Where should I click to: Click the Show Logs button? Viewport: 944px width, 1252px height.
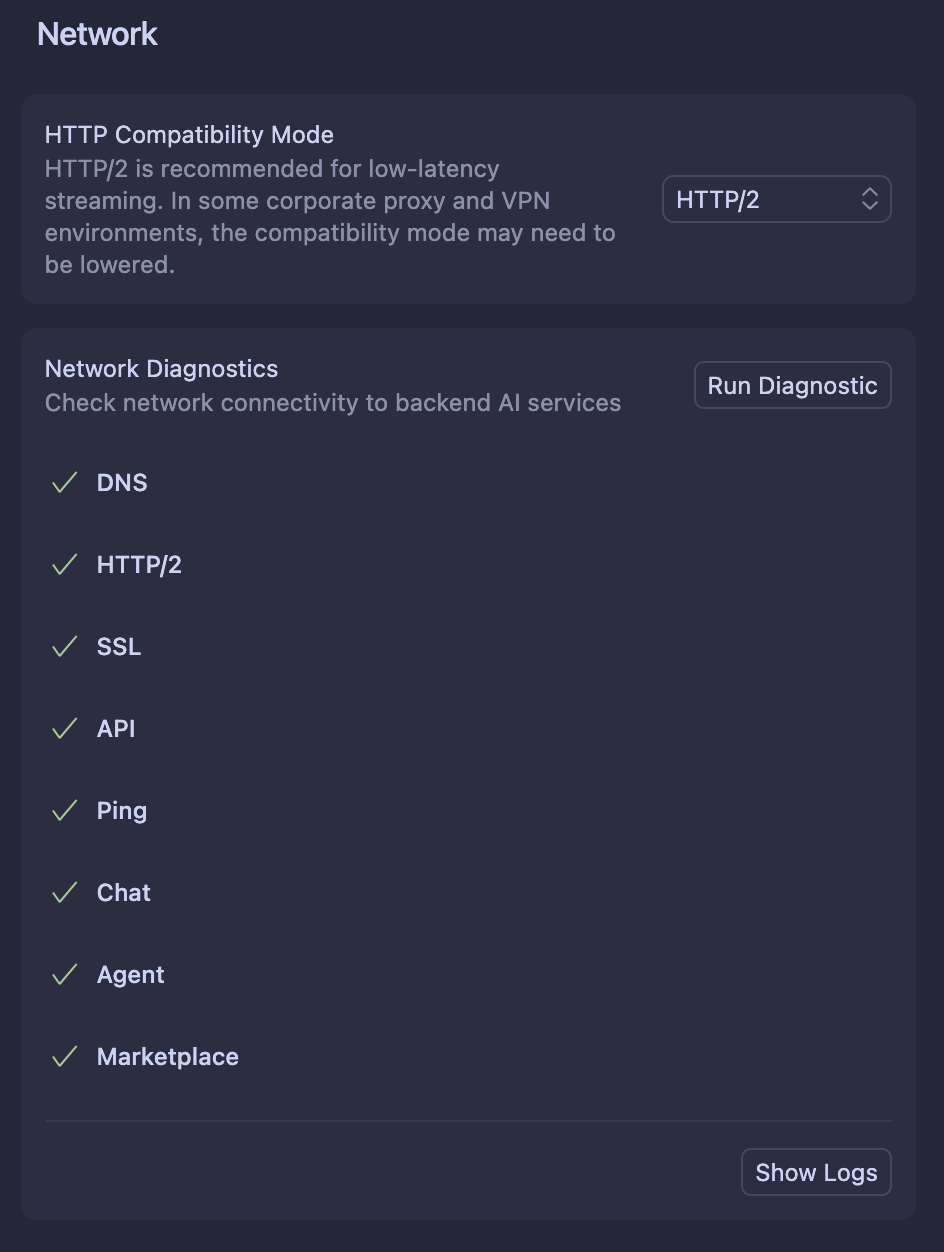click(x=816, y=1173)
